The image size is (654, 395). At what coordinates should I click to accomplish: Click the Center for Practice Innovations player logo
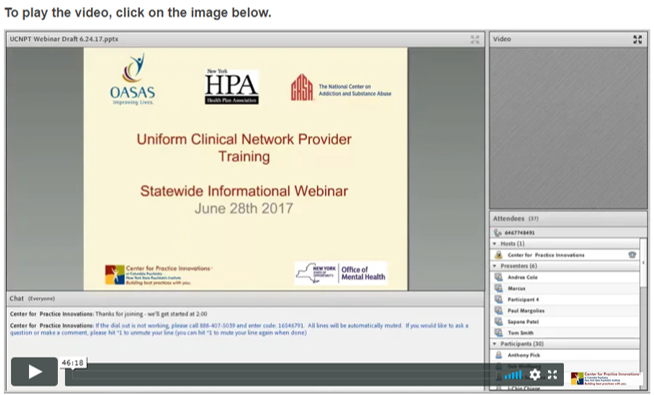pos(605,378)
